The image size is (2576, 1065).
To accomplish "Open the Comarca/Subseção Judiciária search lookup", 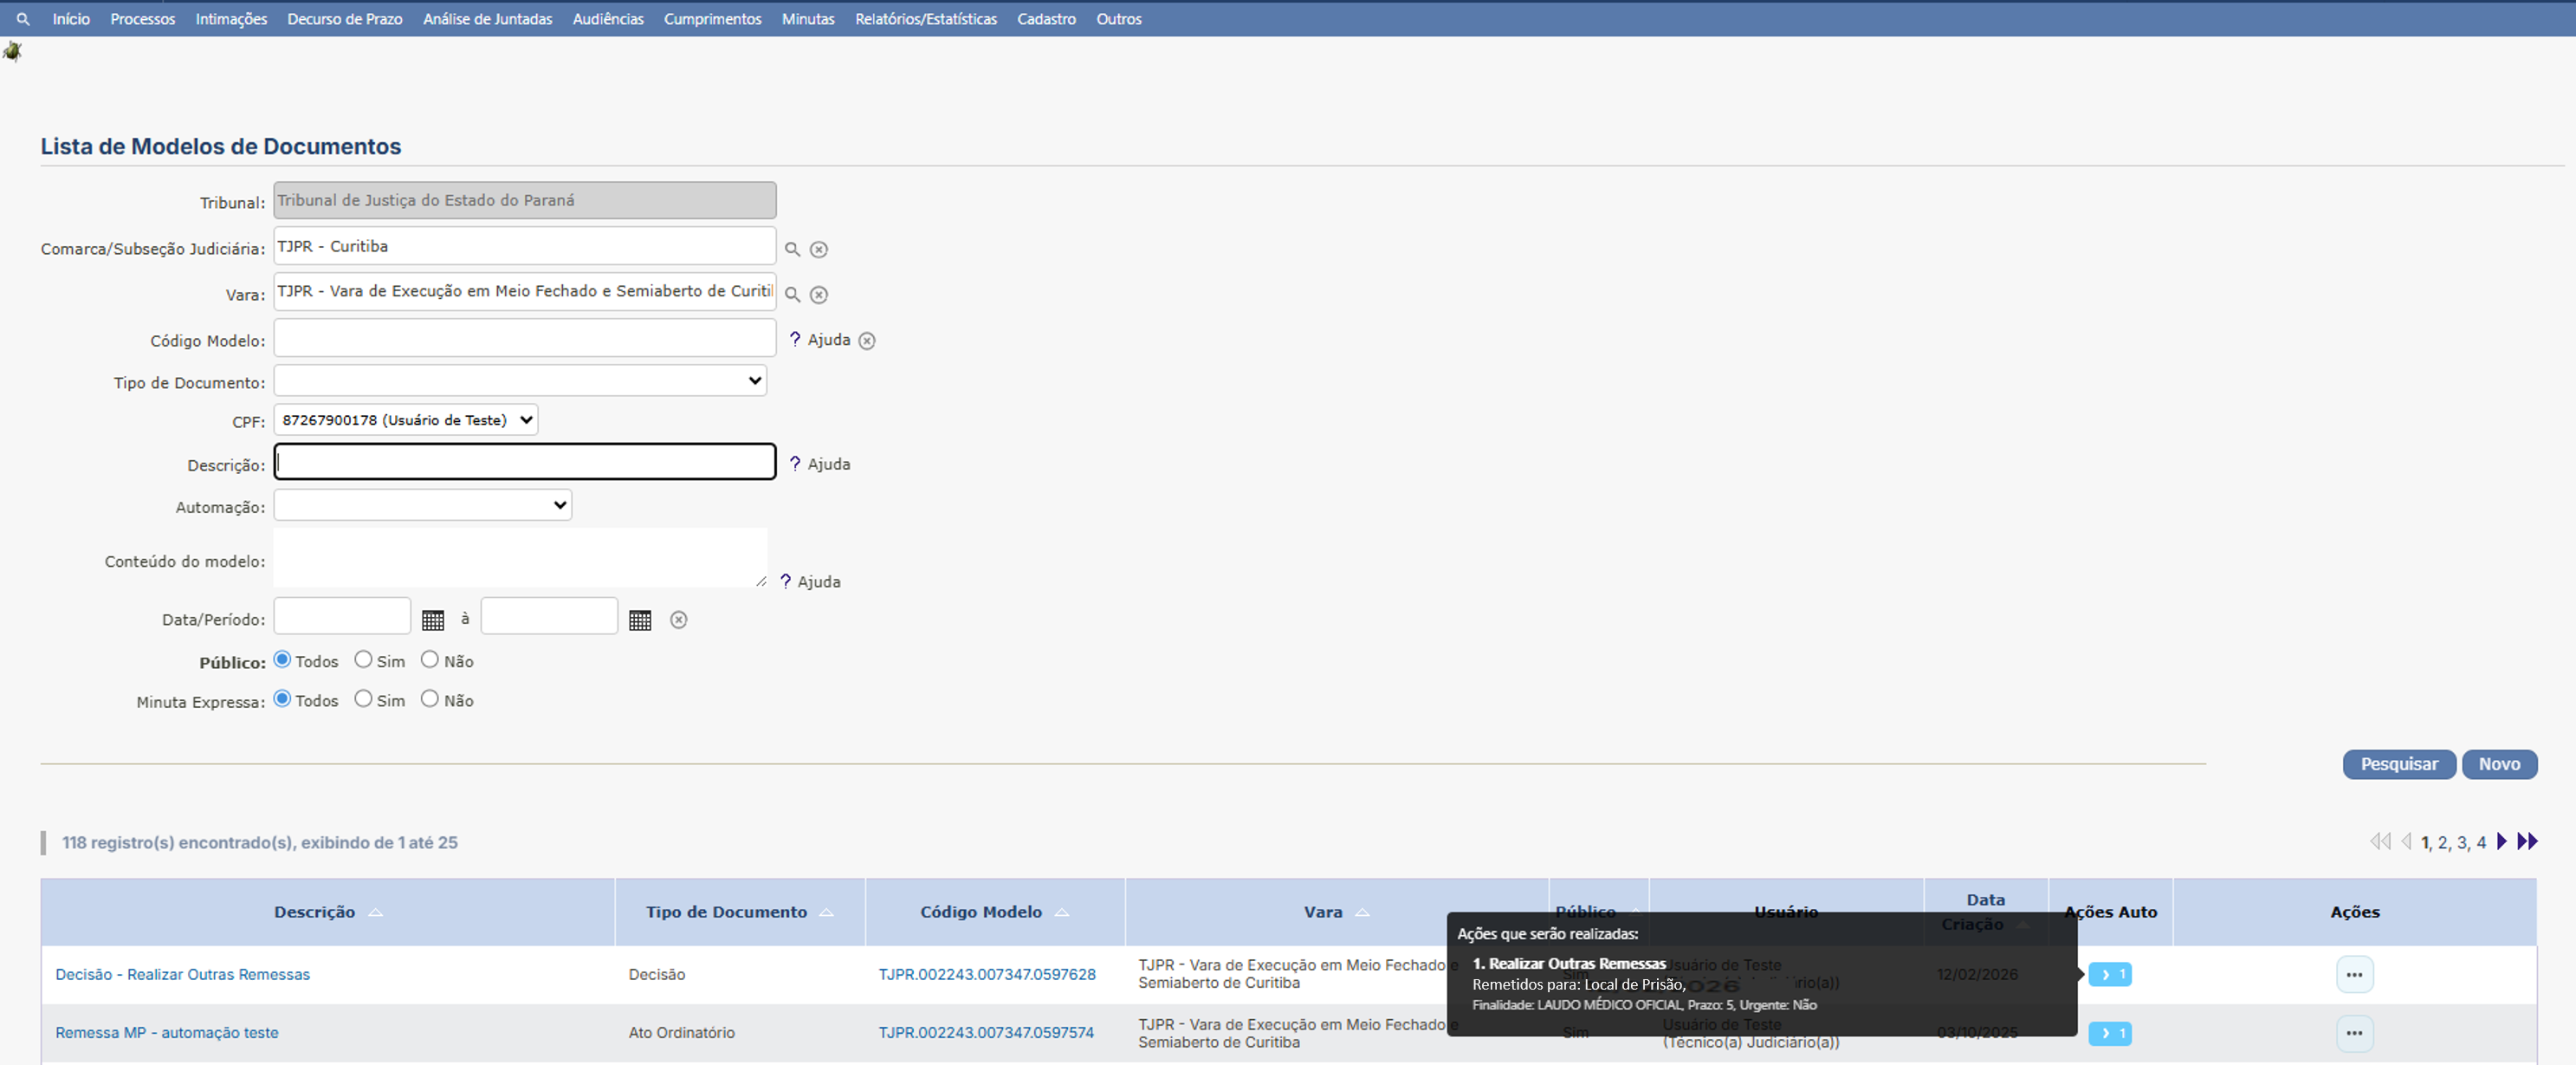I will coord(792,249).
